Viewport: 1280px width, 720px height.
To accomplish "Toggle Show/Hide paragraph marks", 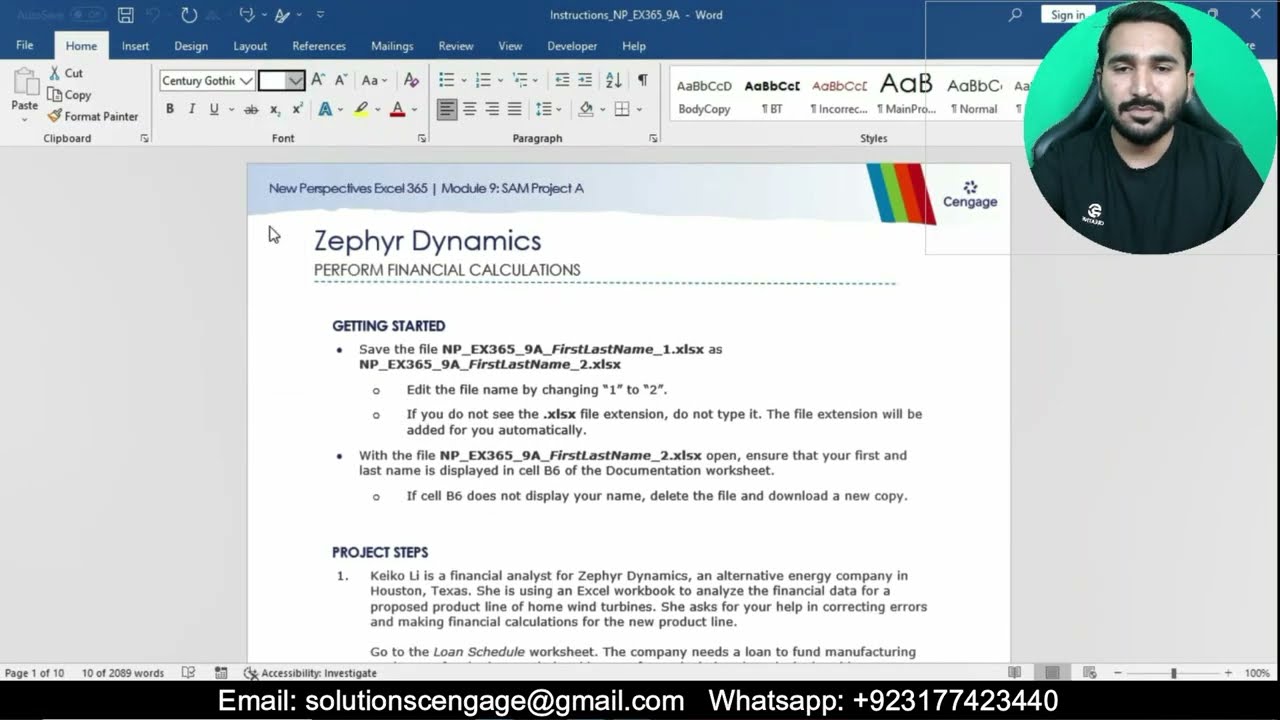I will (643, 80).
